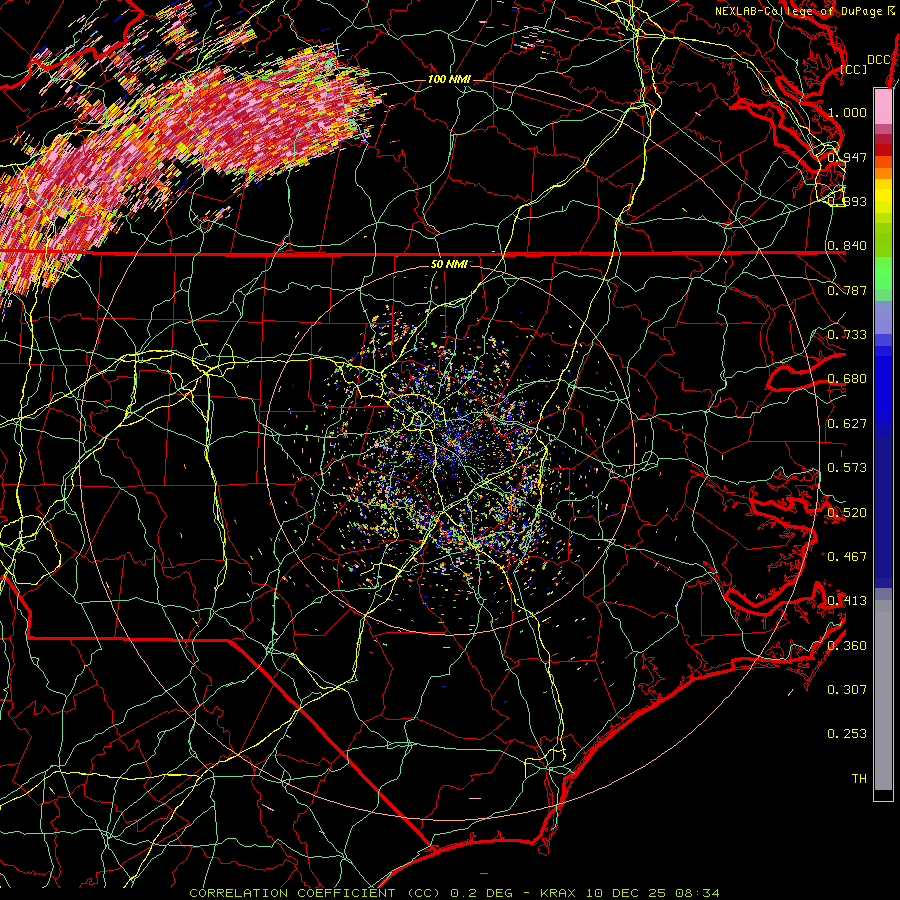Pick the orange band of the color bar
Screen dimensions: 900x900
click(883, 173)
